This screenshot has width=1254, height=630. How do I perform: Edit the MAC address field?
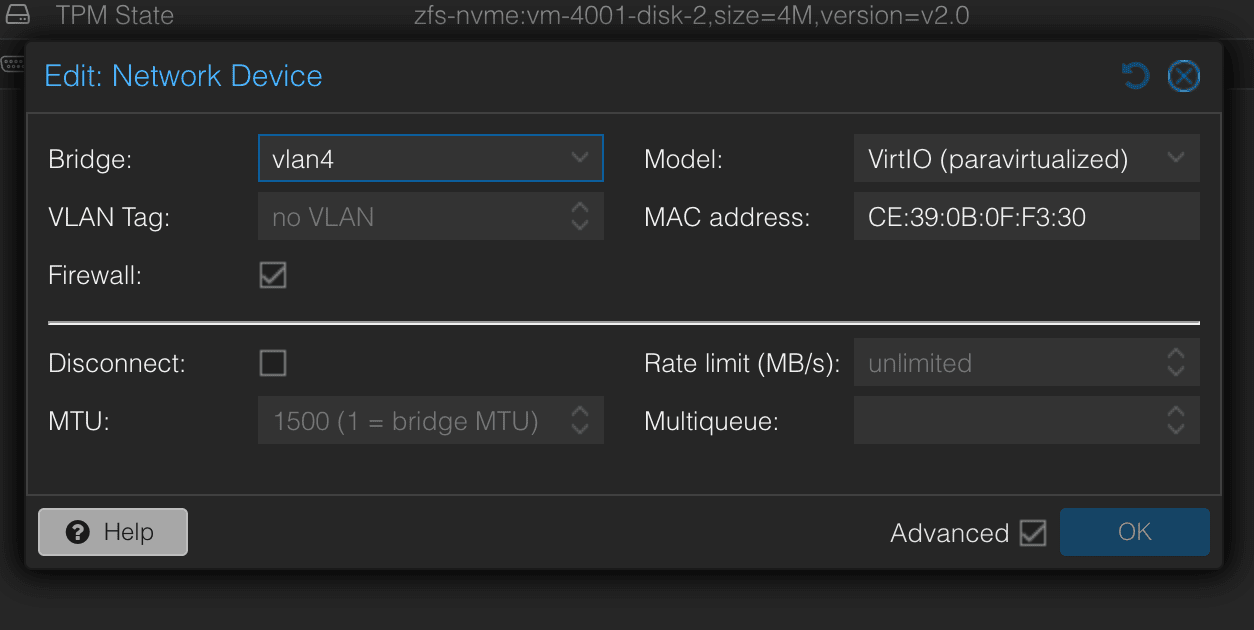(1027, 216)
